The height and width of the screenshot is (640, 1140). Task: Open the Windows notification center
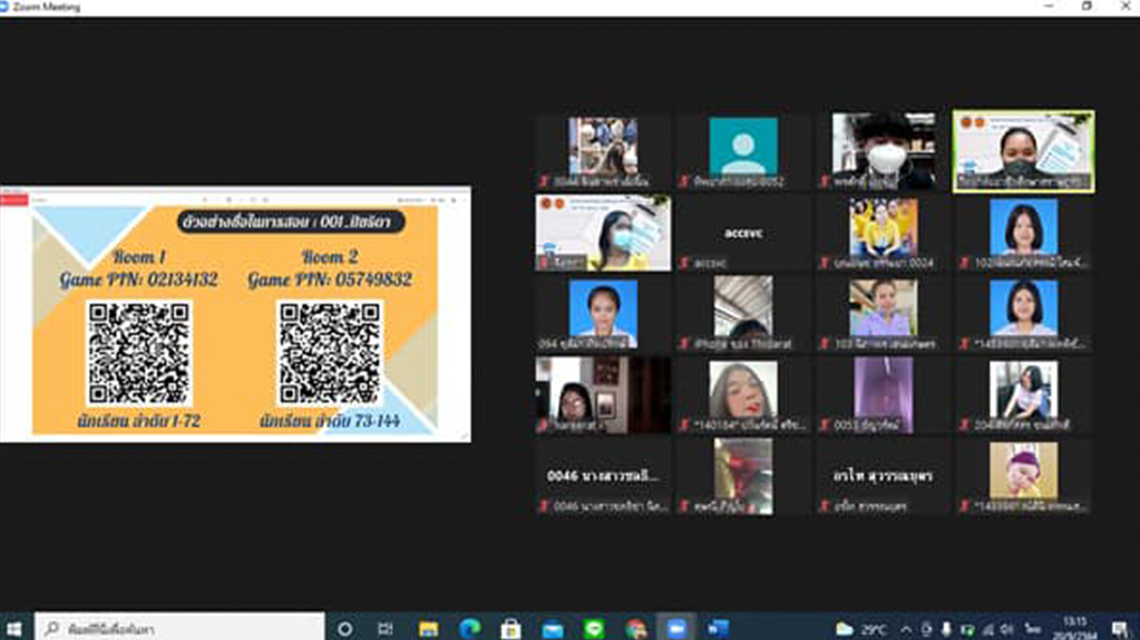pos(1120,629)
